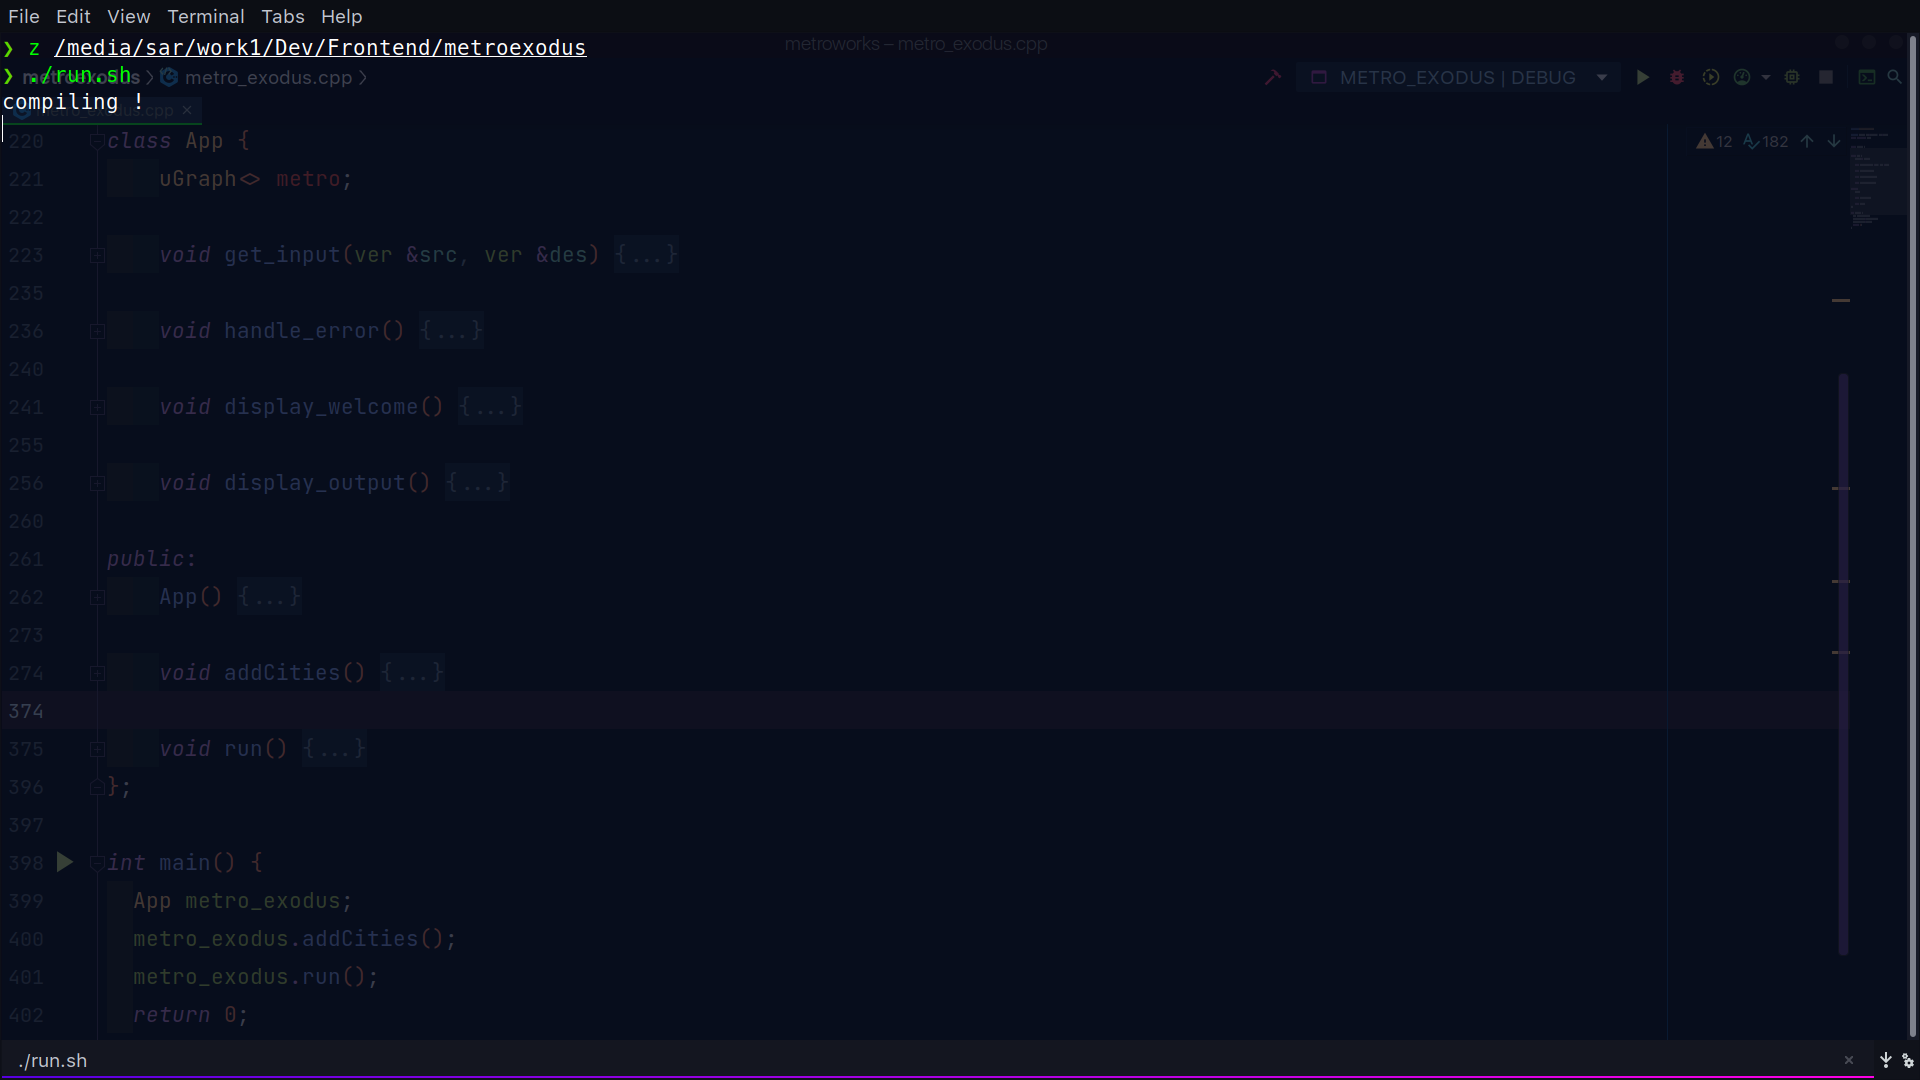The width and height of the screenshot is (1920, 1080).
Task: Expand the profiler options dropdown arrow
Action: pos(1766,78)
